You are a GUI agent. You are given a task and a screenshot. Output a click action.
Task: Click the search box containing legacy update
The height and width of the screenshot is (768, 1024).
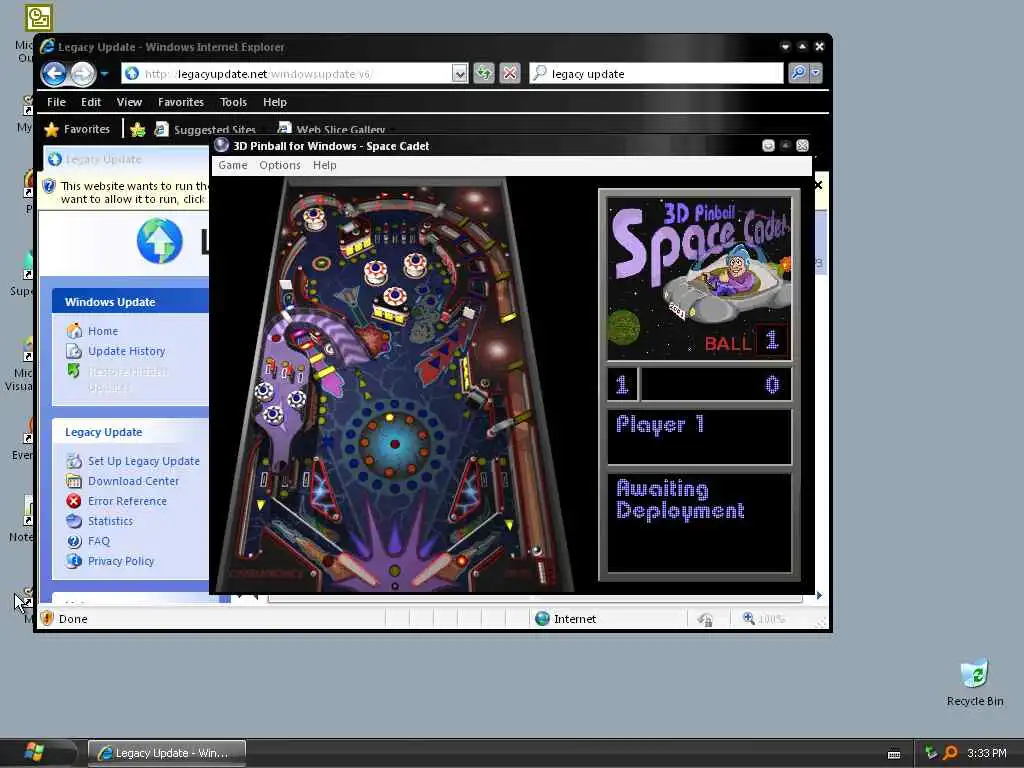656,74
